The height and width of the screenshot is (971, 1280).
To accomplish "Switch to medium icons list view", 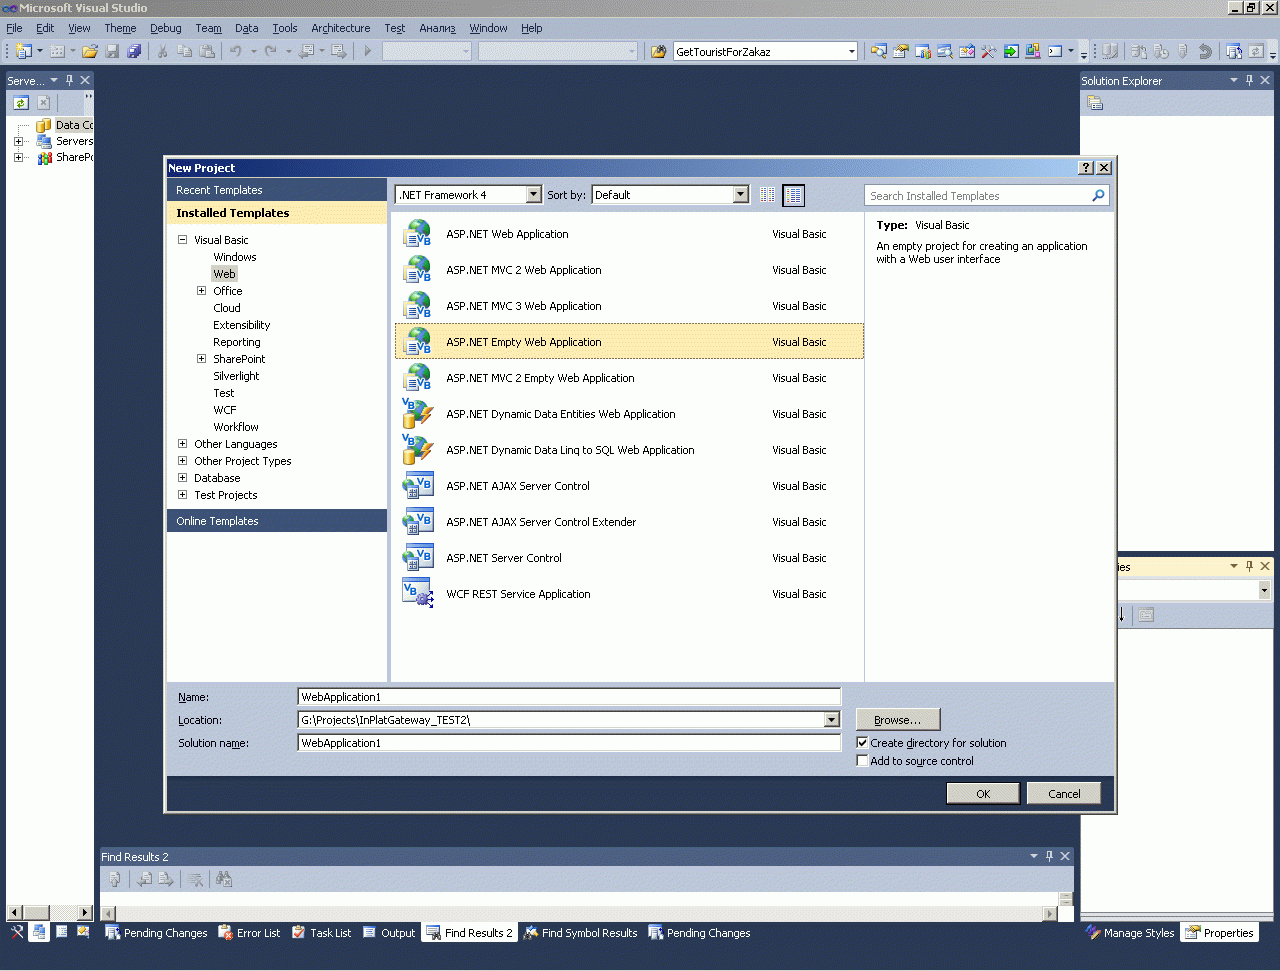I will 793,195.
